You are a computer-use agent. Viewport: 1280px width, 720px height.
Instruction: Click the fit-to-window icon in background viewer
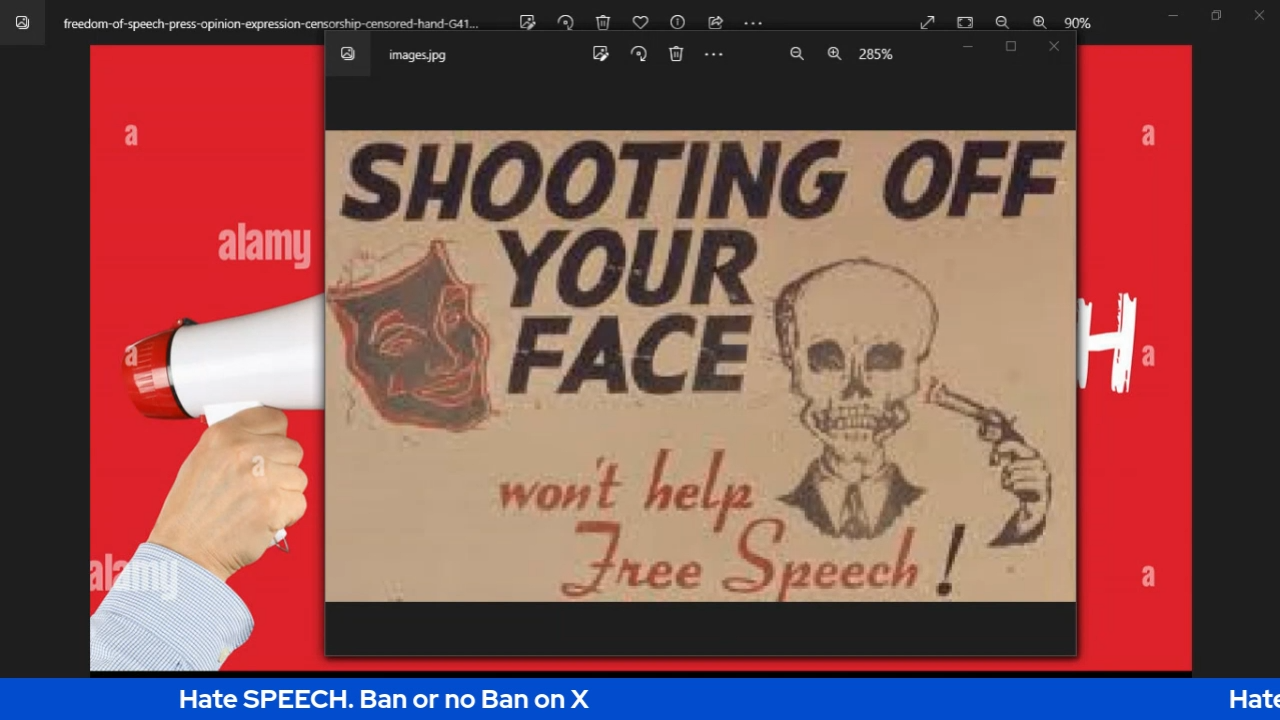coord(965,22)
